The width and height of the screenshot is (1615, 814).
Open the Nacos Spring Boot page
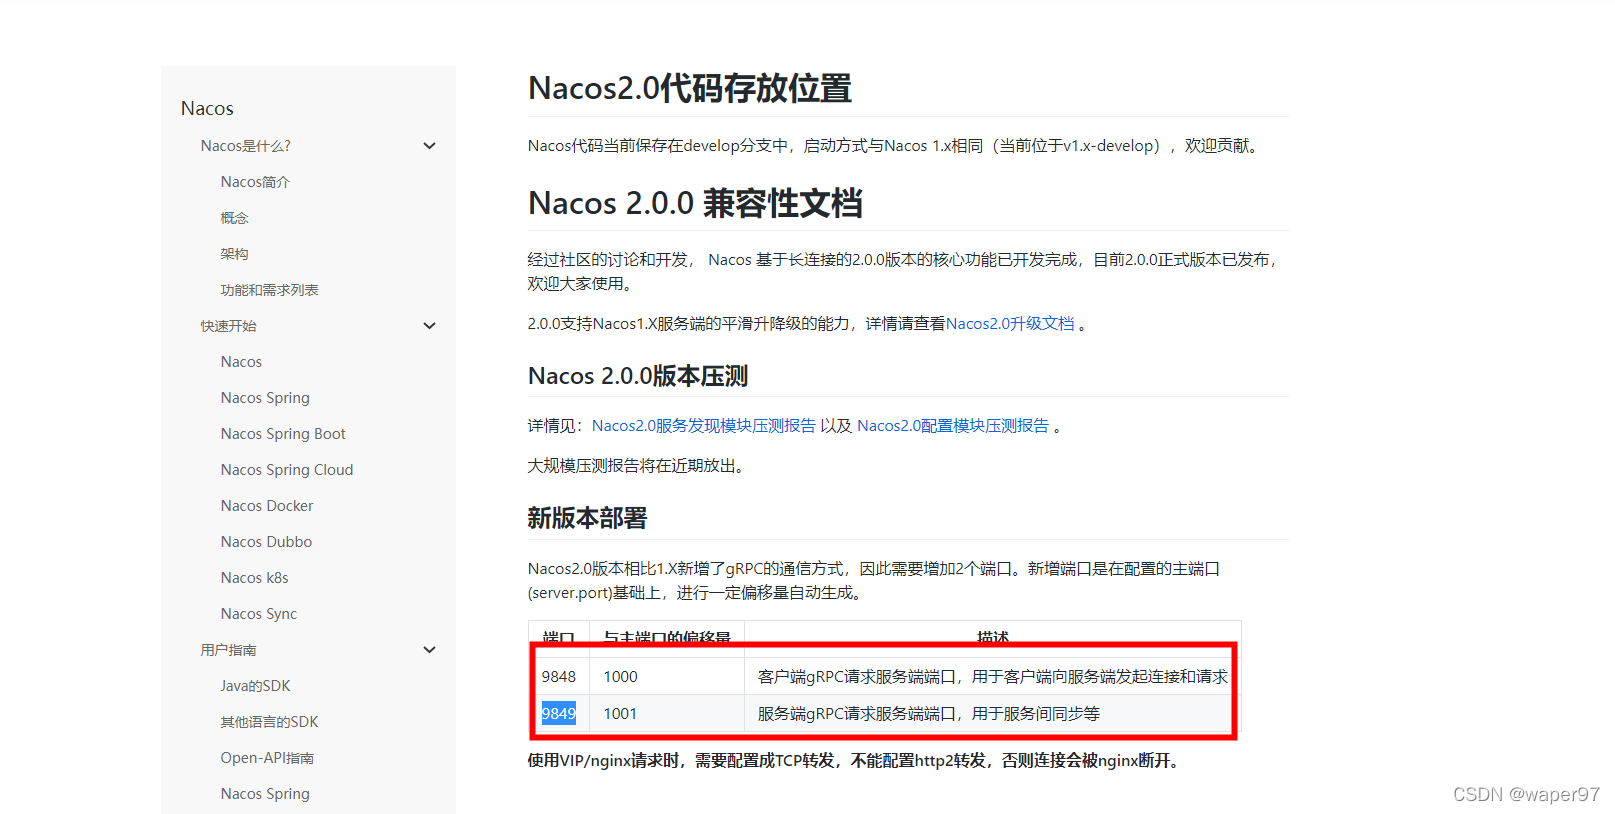coord(283,434)
